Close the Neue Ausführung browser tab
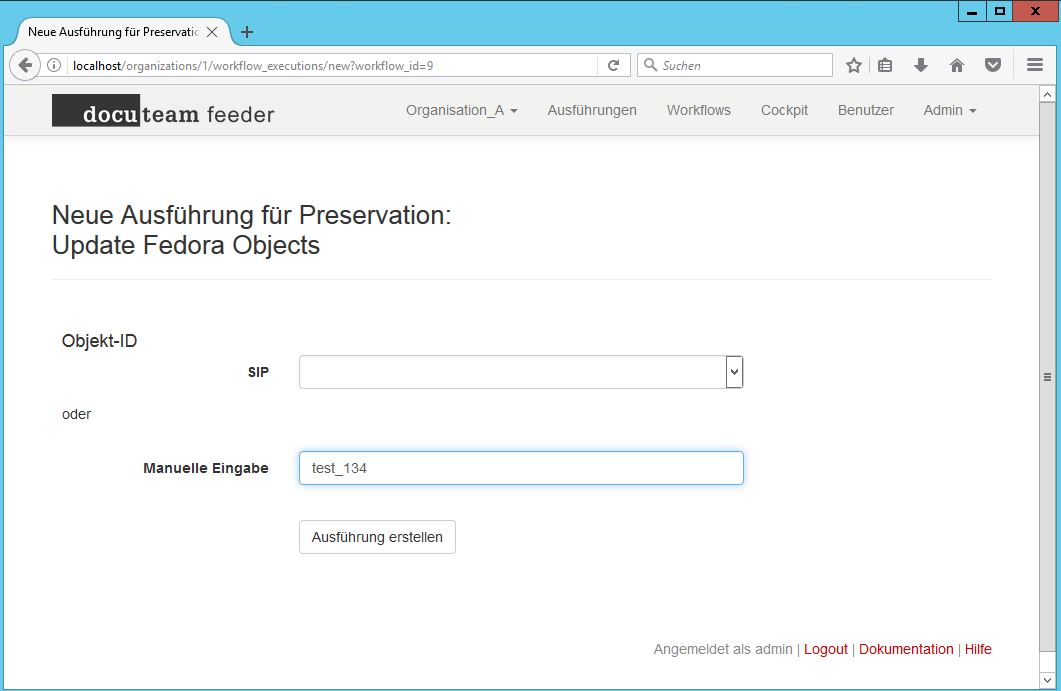The height and width of the screenshot is (691, 1061). pos(212,32)
